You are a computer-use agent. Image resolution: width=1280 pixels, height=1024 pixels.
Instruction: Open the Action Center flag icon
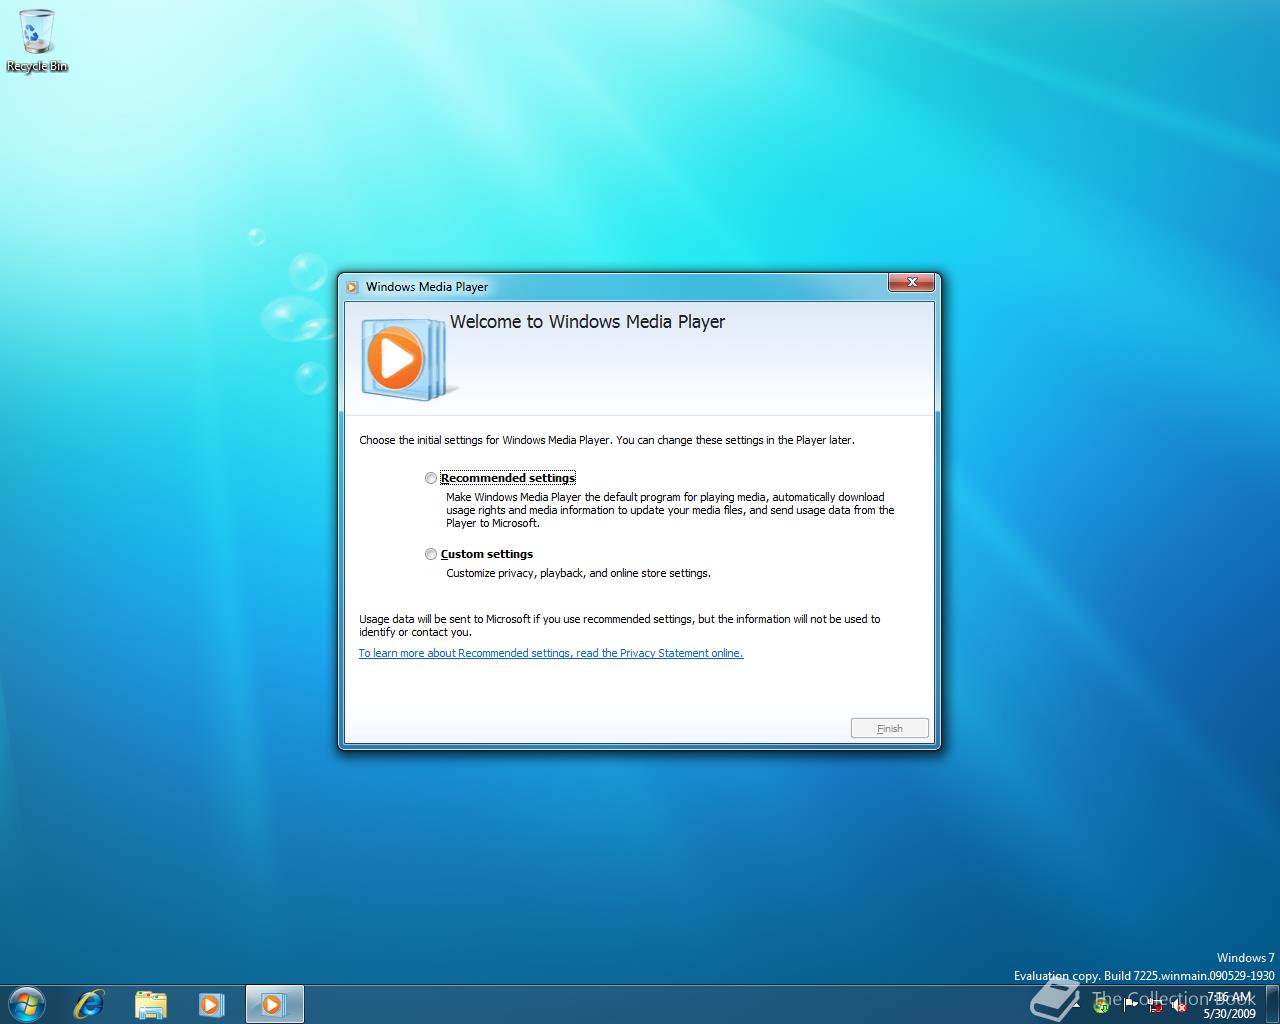tap(1130, 1004)
